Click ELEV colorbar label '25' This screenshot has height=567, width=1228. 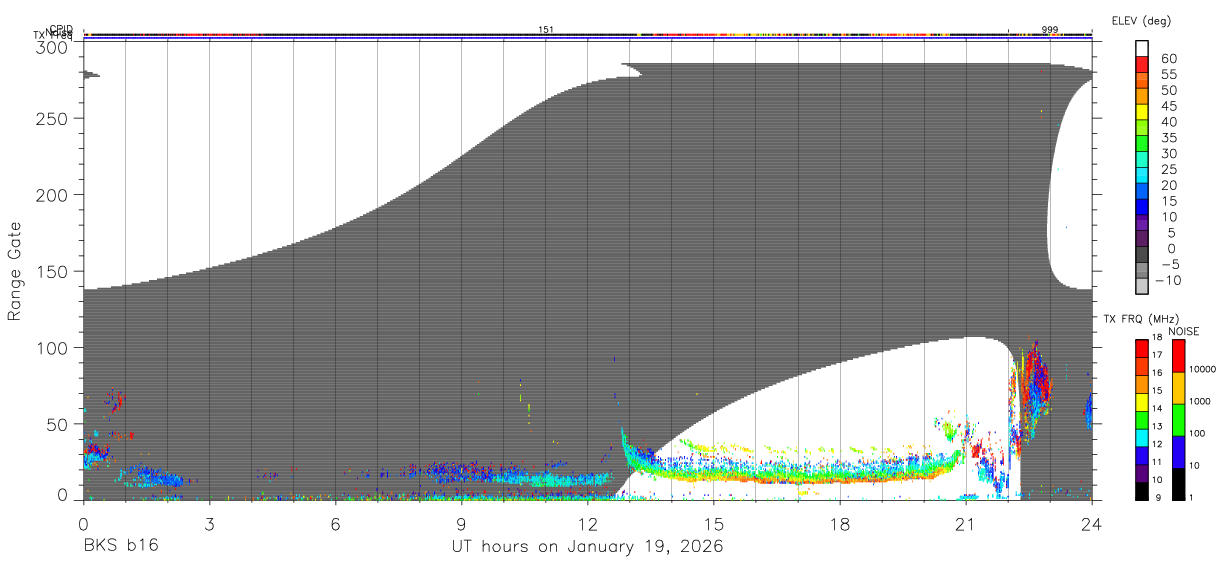1169,169
